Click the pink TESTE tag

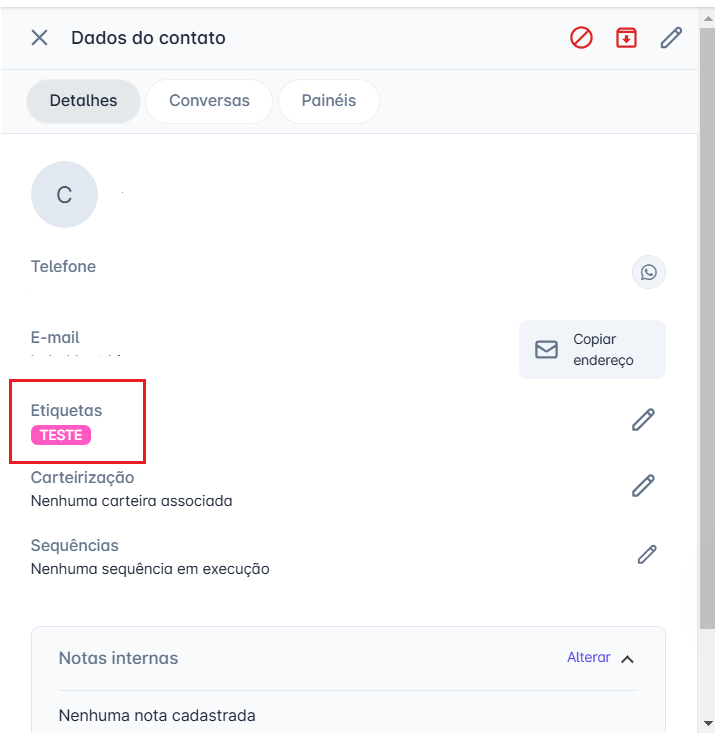[61, 435]
